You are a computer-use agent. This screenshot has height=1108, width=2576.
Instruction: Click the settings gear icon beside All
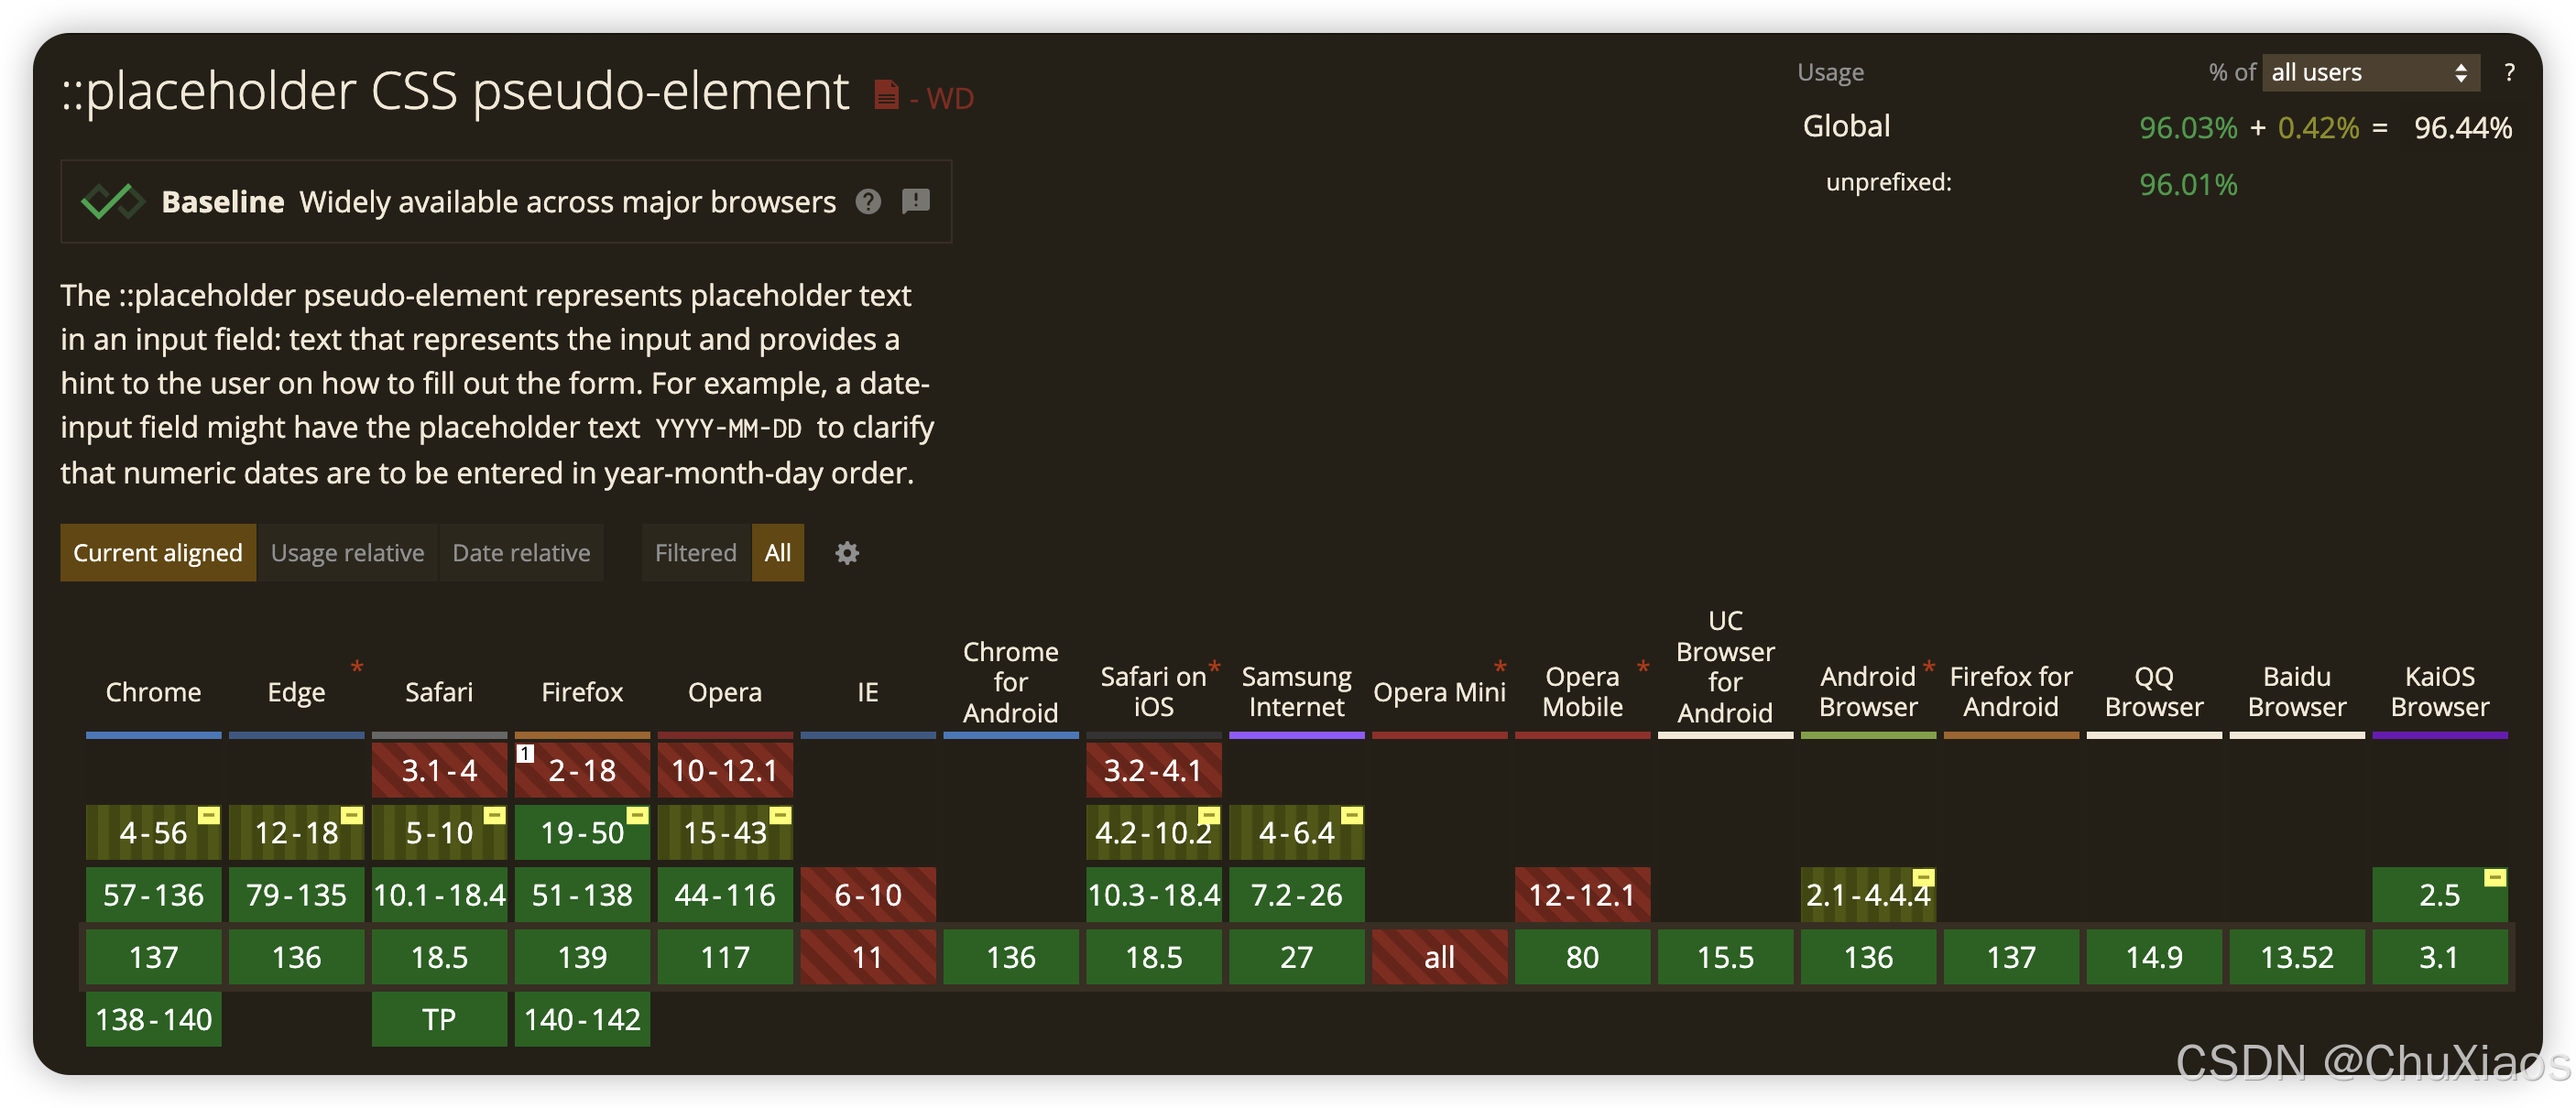coord(847,553)
